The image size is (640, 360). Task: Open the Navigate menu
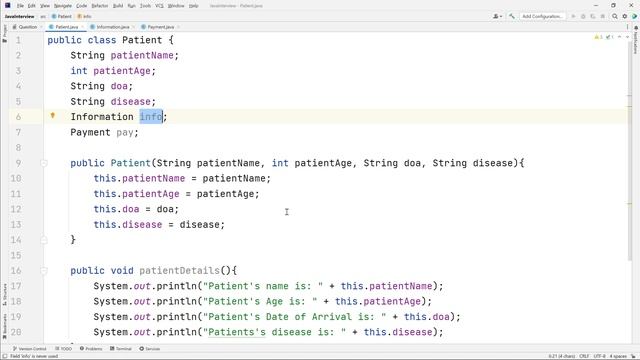click(63, 6)
